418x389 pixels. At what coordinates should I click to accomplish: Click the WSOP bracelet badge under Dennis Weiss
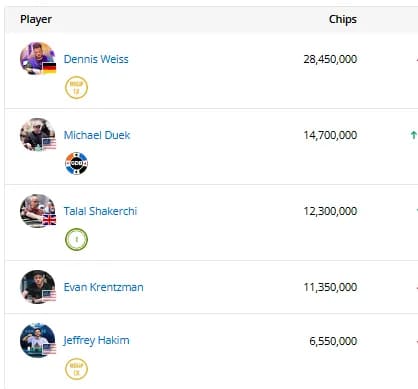76,88
